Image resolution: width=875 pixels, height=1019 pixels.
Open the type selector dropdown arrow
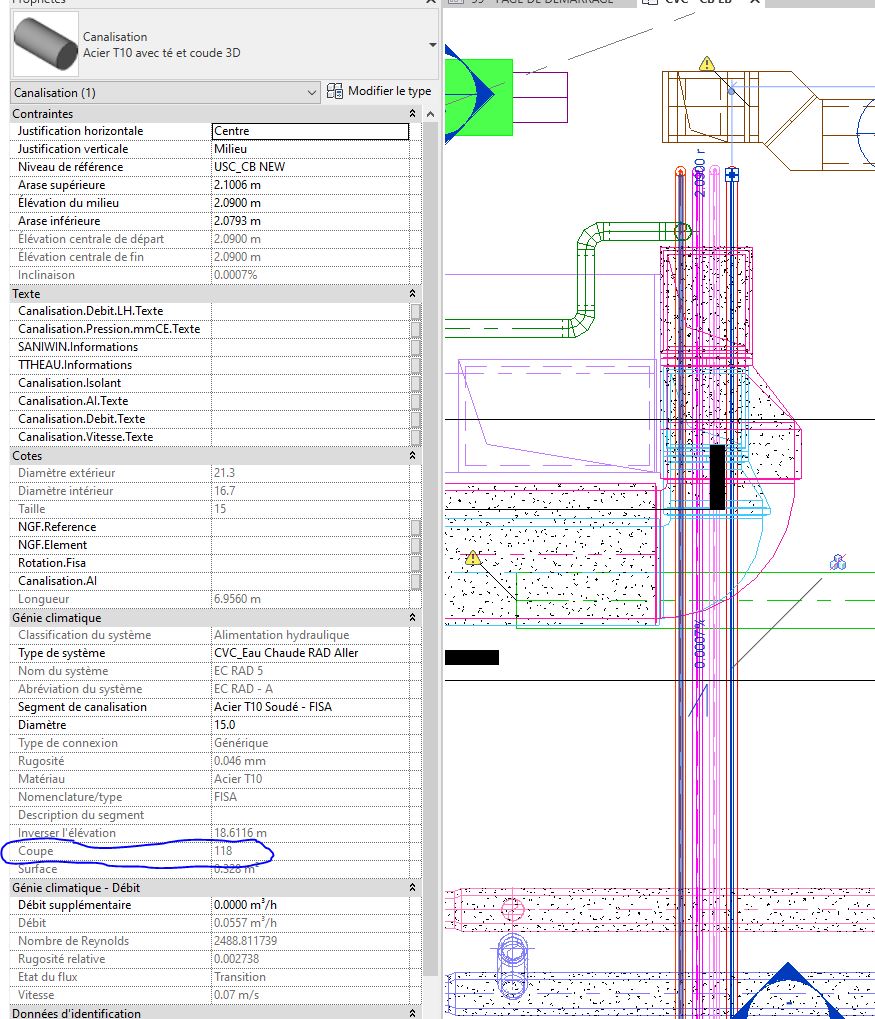tap(432, 45)
